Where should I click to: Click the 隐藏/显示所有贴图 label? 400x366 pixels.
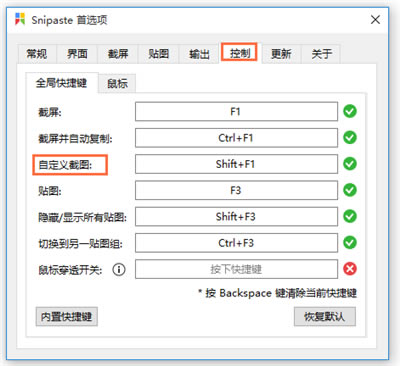coord(82,217)
